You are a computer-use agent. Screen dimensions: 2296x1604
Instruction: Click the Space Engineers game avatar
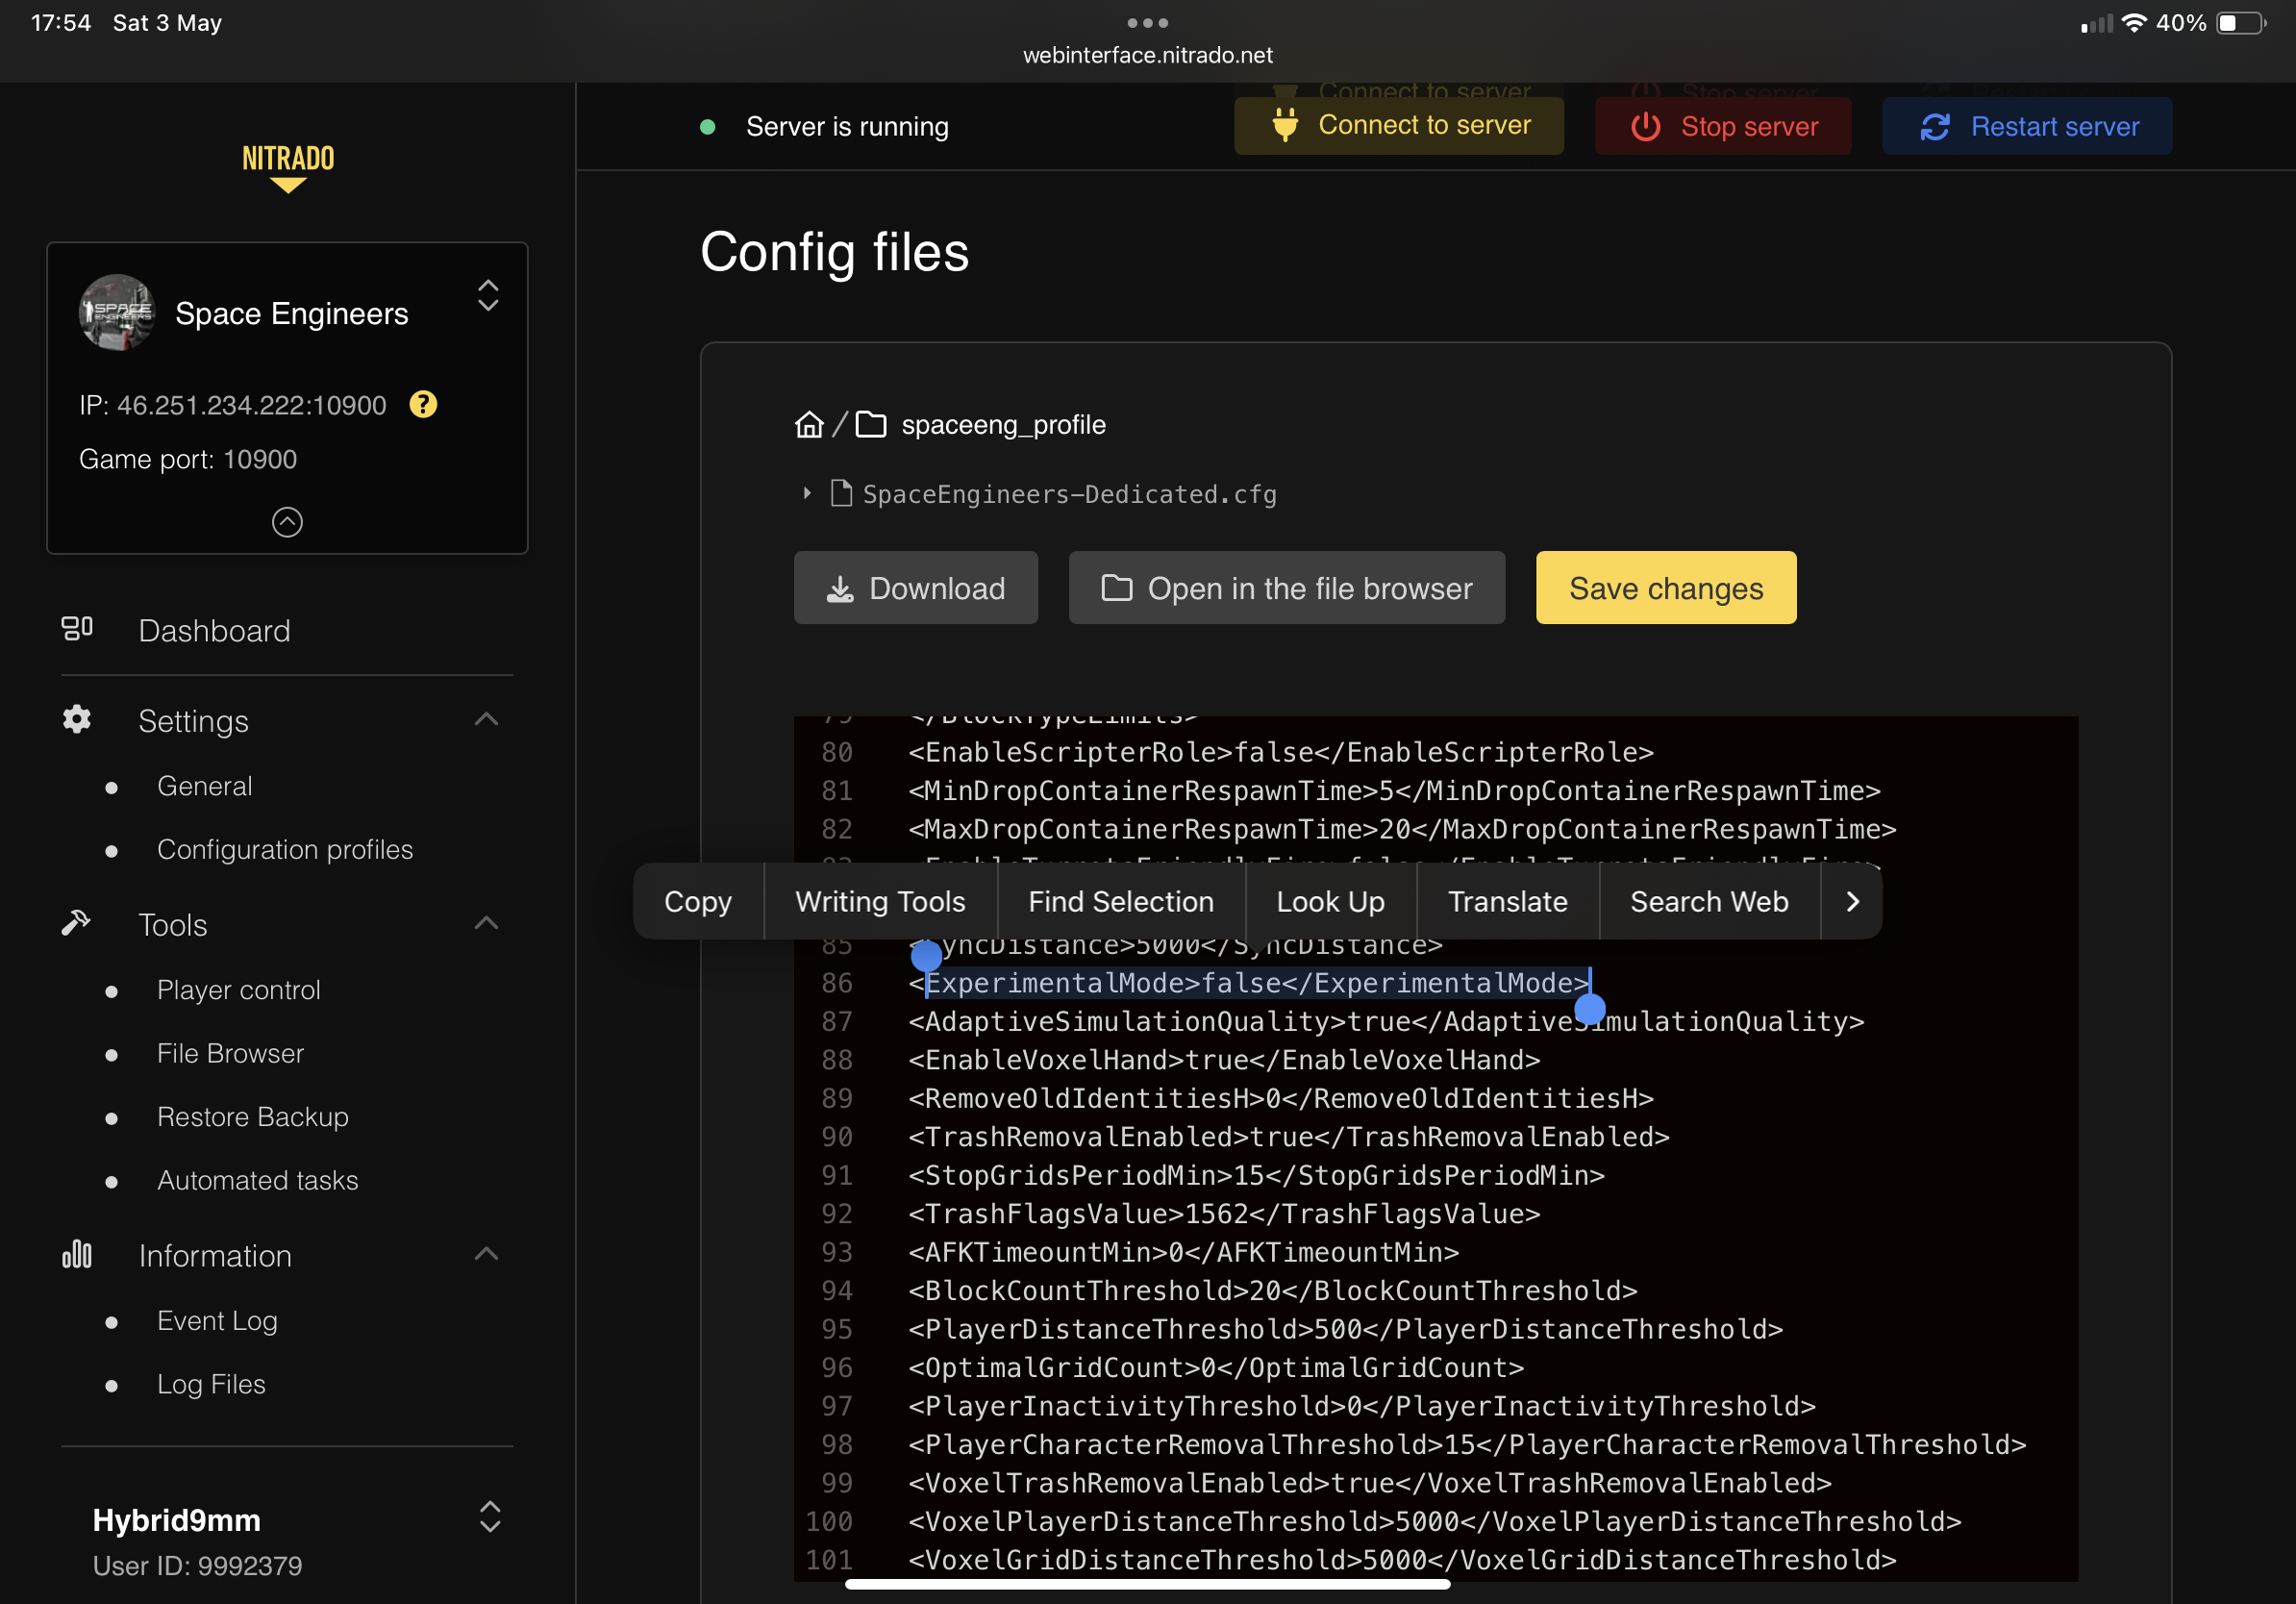117,313
